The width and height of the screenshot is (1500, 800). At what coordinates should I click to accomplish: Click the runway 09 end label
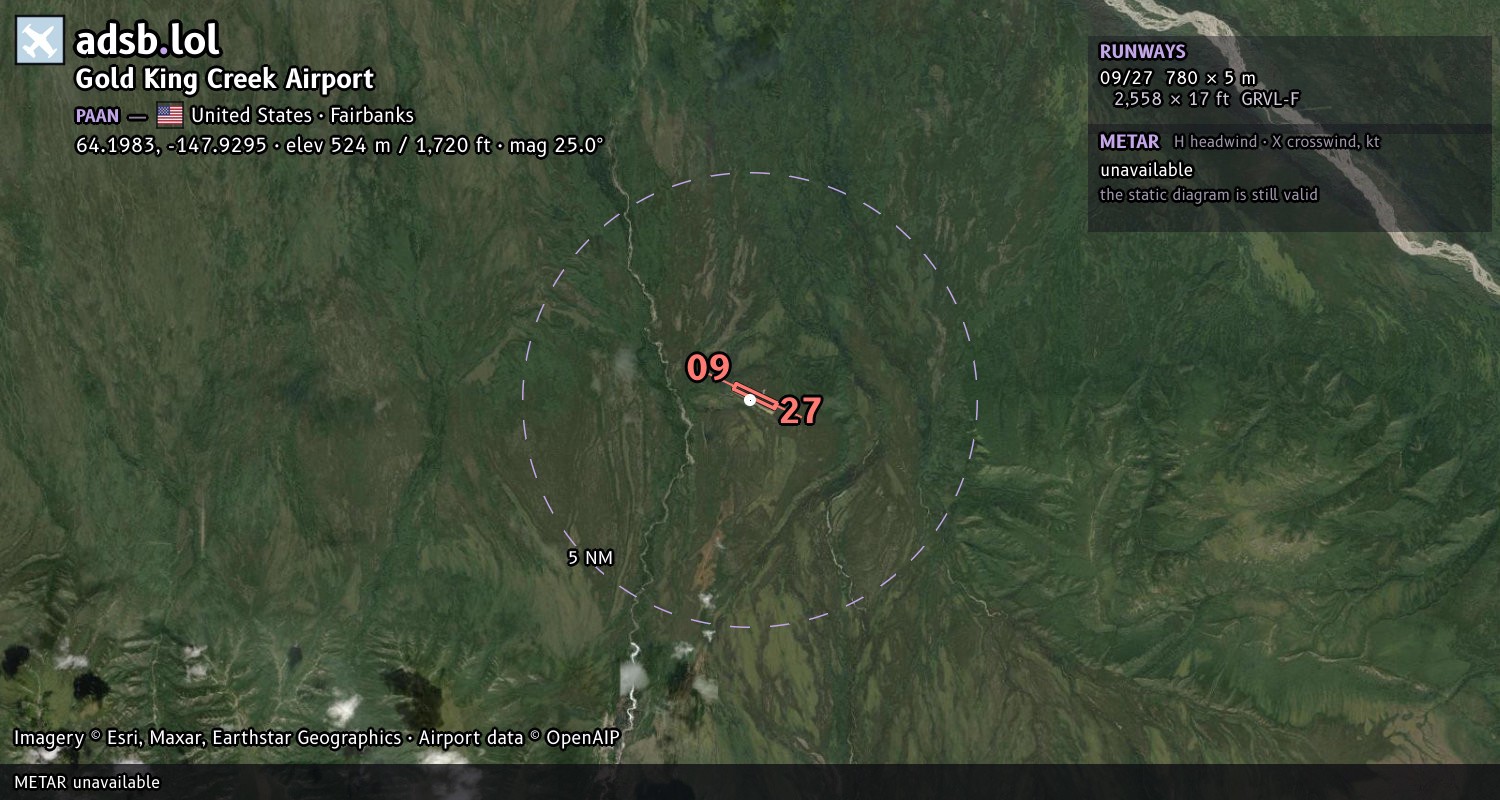pyautogui.click(x=708, y=368)
